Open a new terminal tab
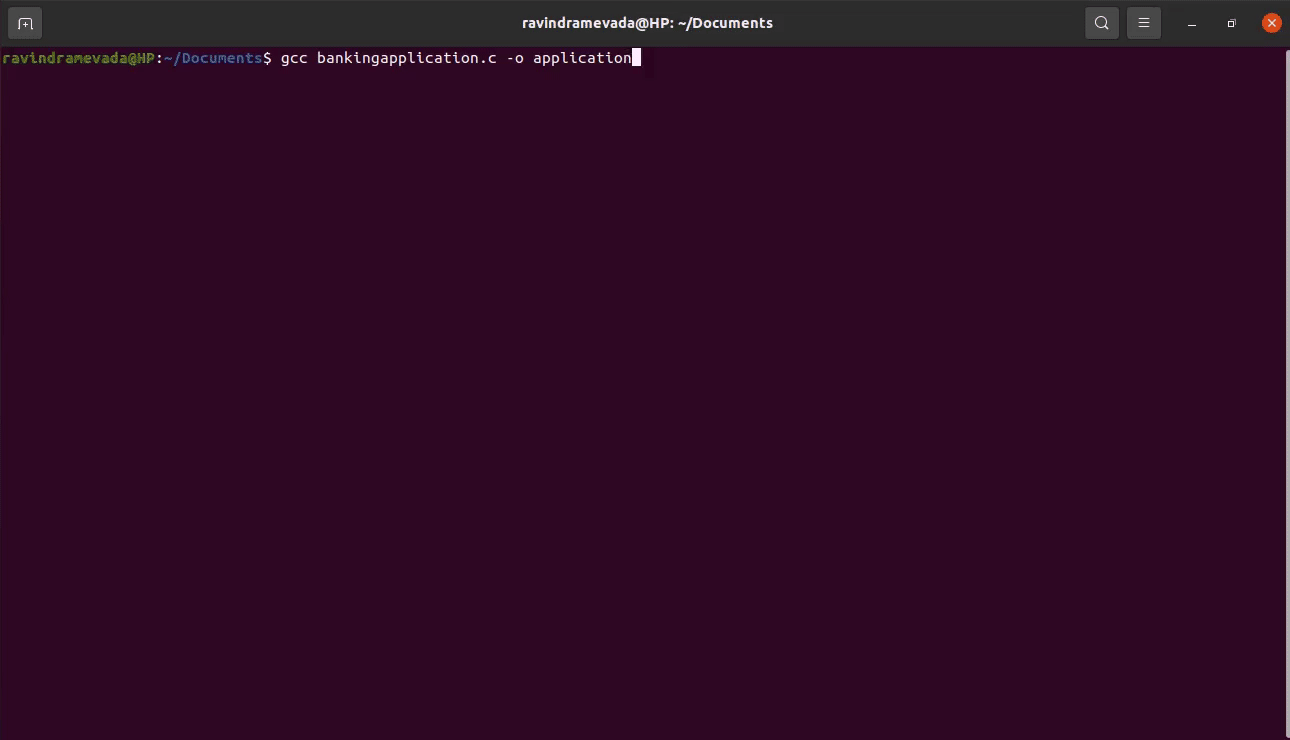 click(25, 23)
